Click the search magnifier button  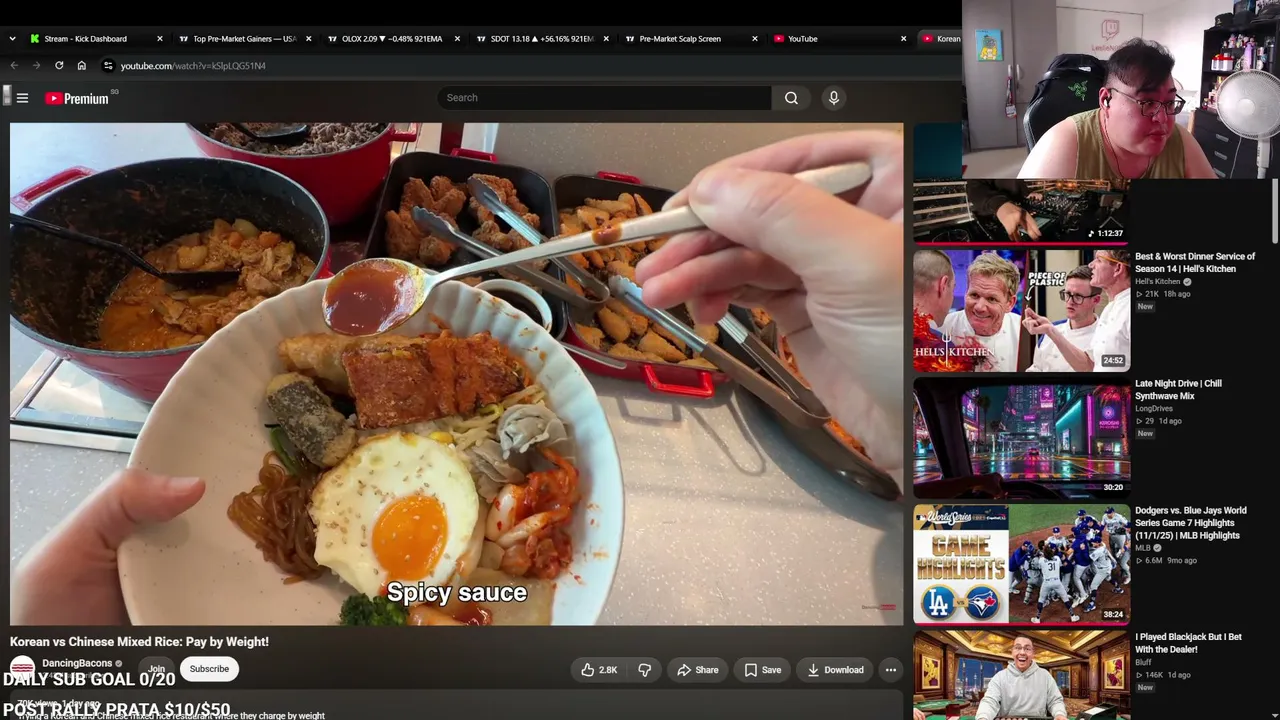coord(791,98)
